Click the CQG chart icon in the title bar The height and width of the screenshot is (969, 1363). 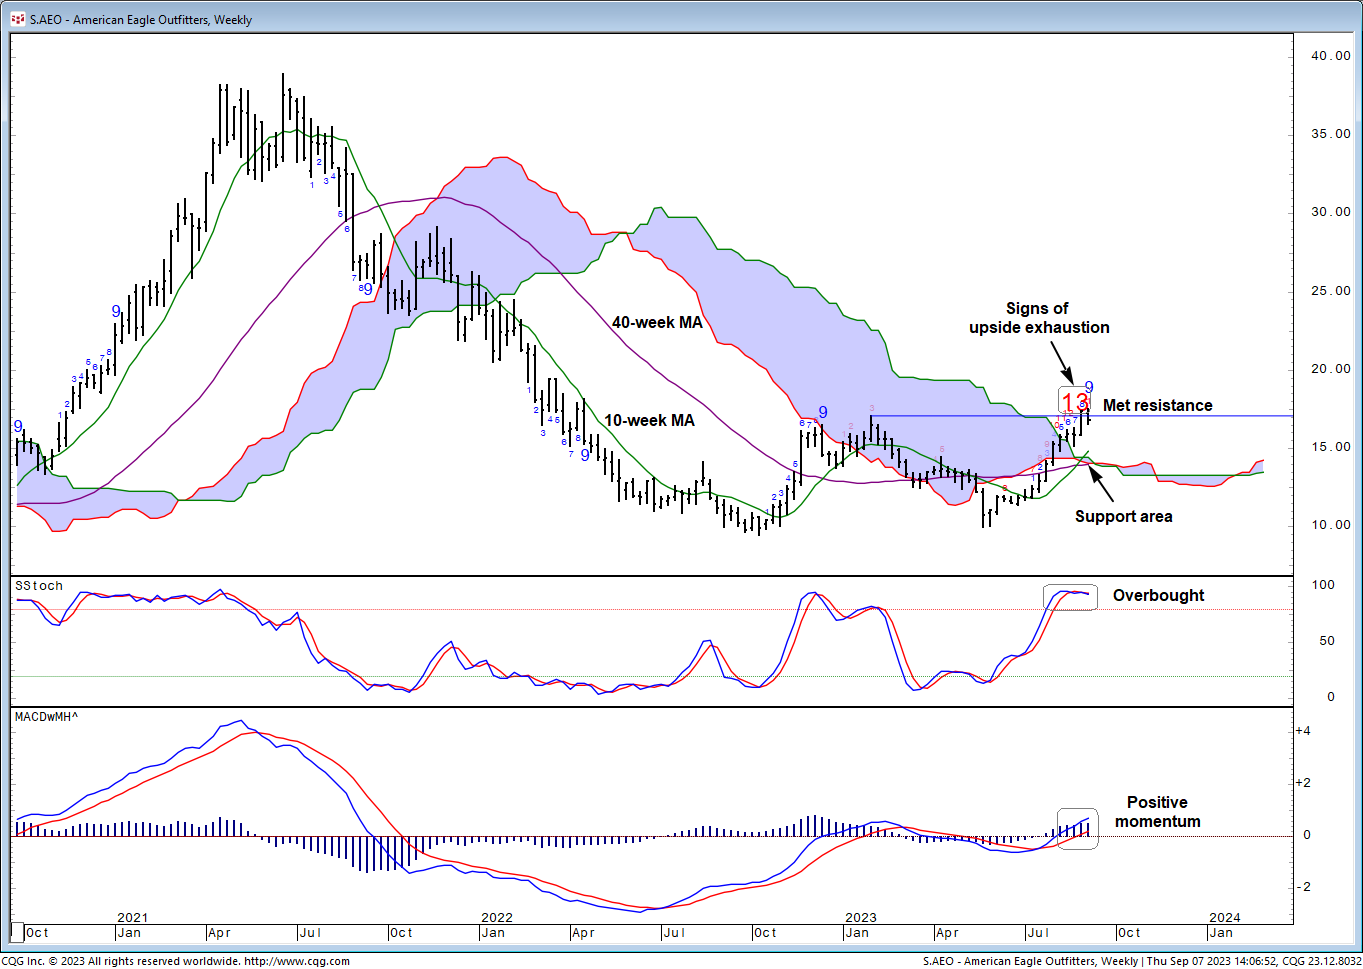coord(17,19)
